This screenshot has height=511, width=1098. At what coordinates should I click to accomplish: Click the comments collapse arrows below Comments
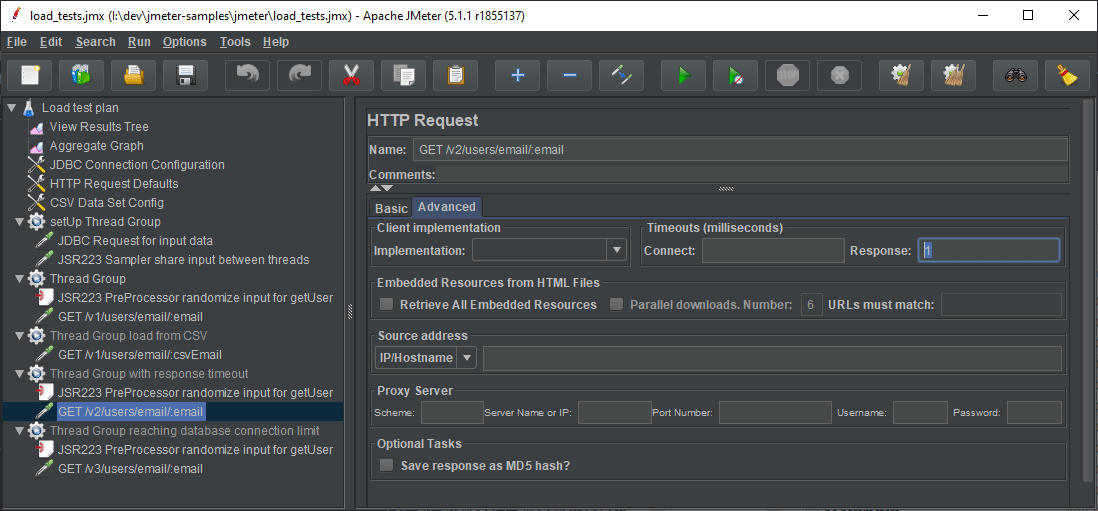[382, 188]
